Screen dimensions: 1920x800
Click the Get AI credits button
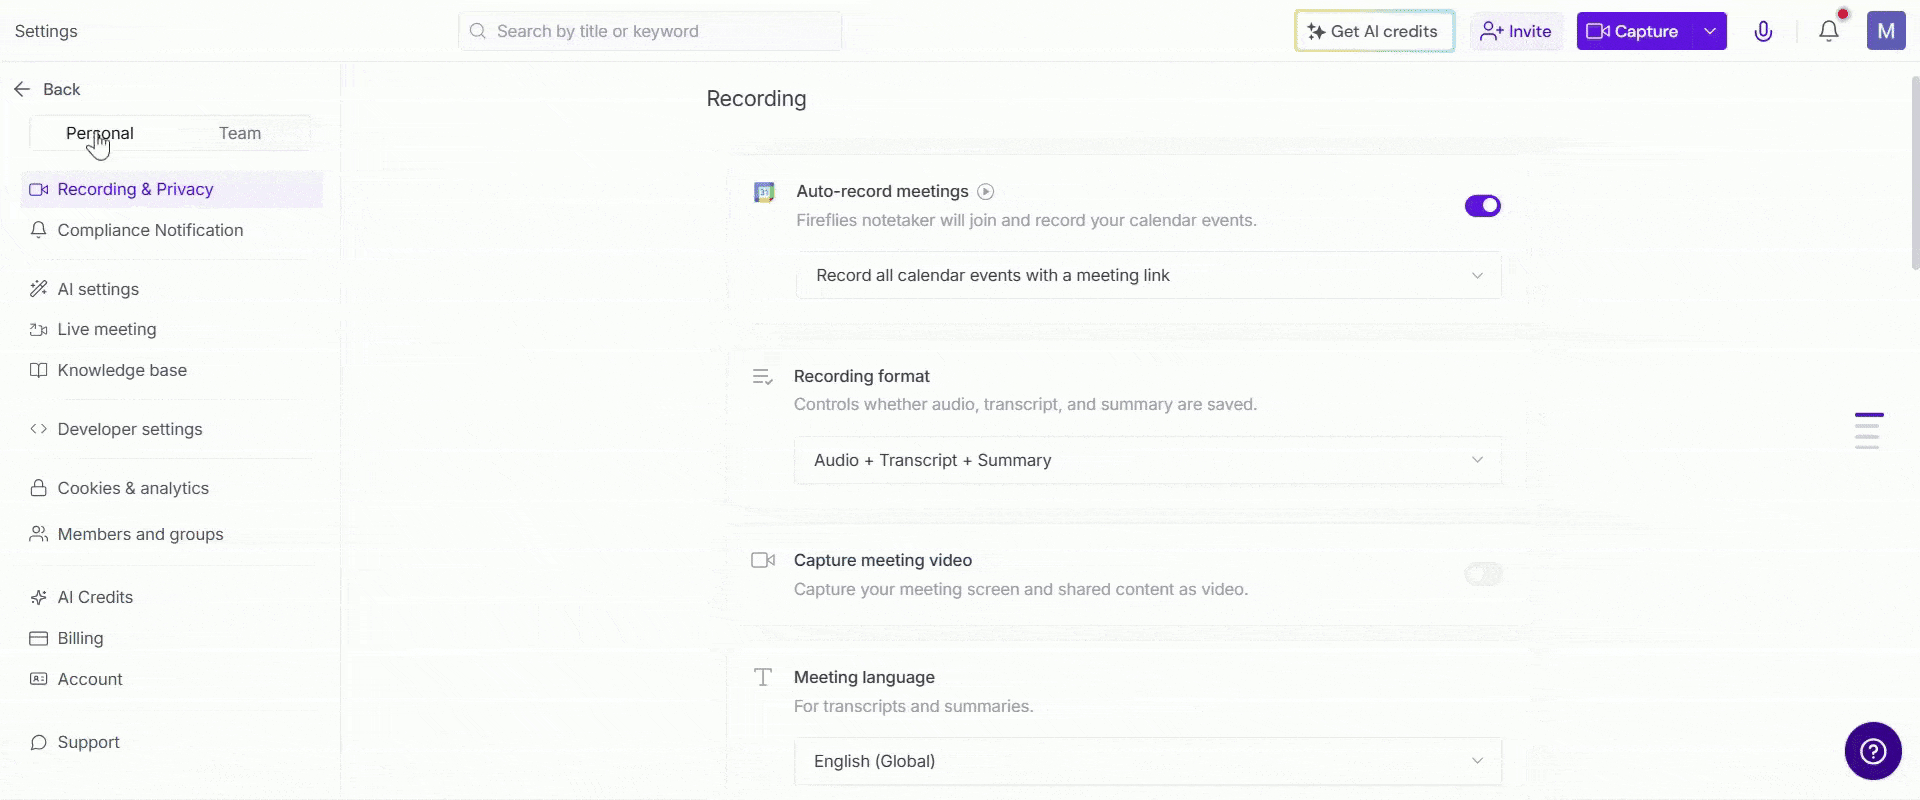(1374, 31)
